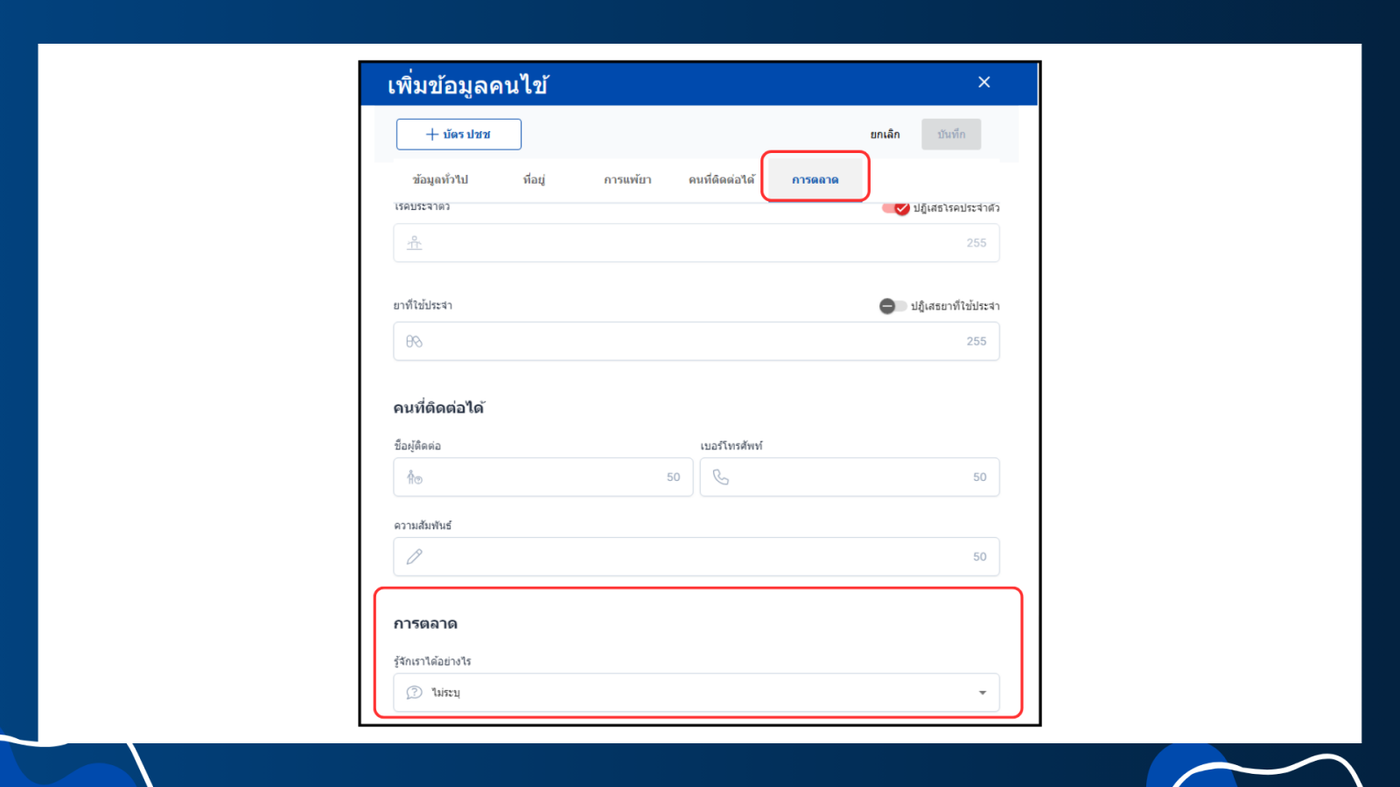Screen dimensions: 1400x787
Task: Click the เพิ่มข้อมูลคนไข้ dialog title
Action: (468, 85)
